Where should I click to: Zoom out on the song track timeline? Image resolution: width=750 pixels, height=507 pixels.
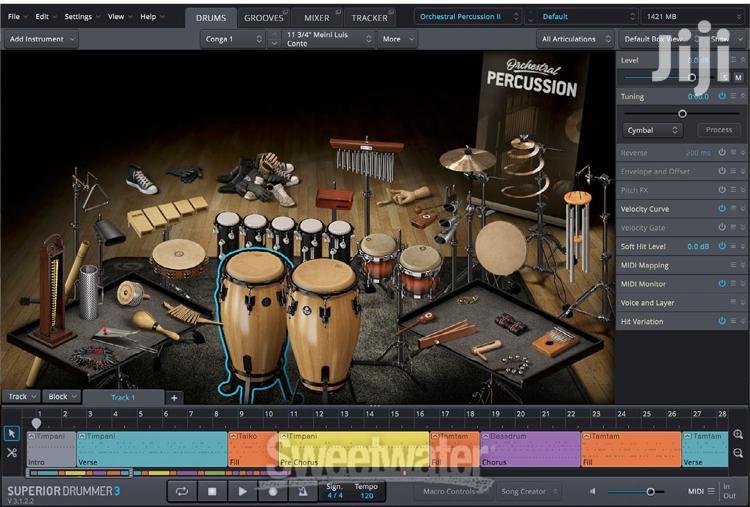pyautogui.click(x=738, y=452)
